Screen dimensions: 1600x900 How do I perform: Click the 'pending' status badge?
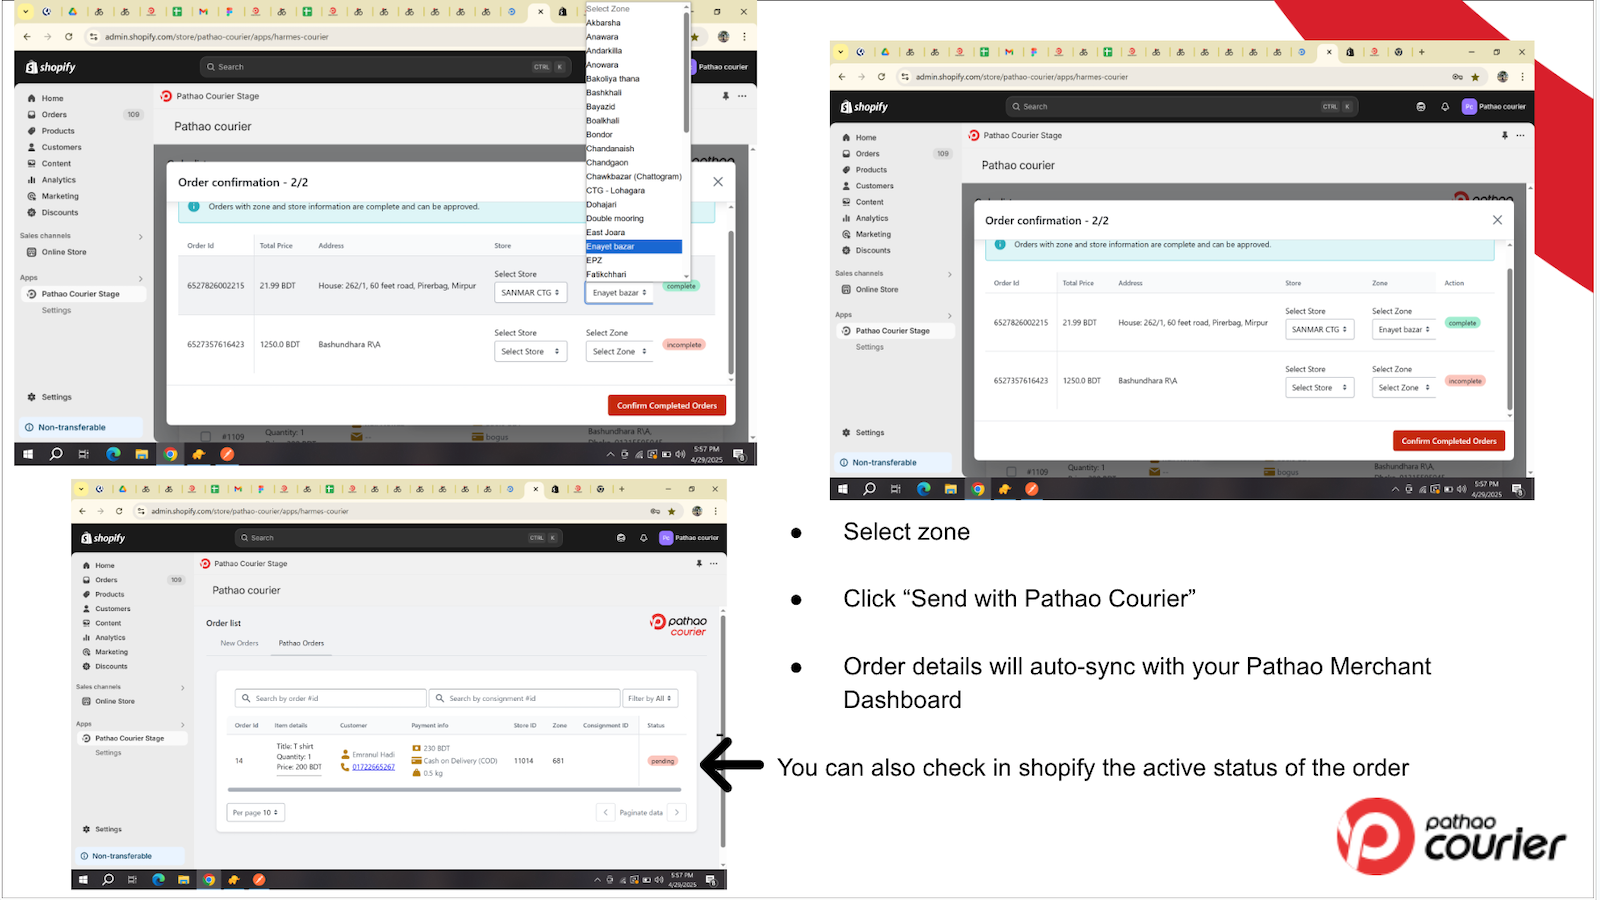[663, 761]
